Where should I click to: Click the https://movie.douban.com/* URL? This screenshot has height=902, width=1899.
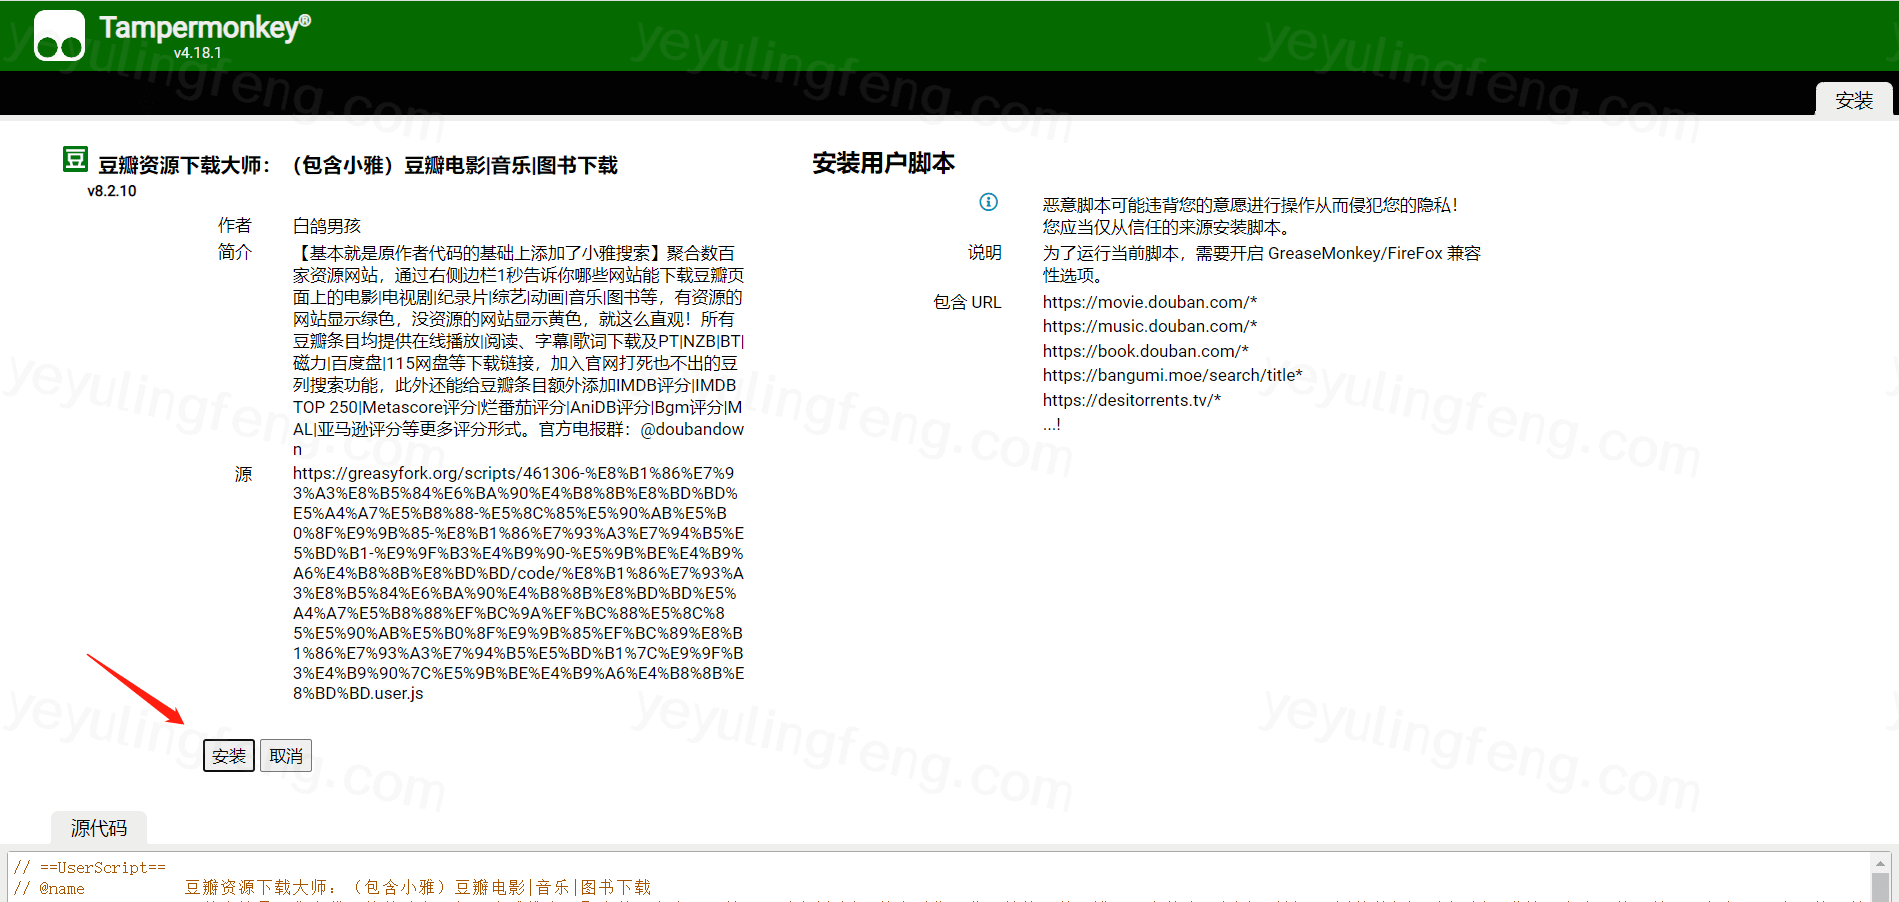point(1150,302)
